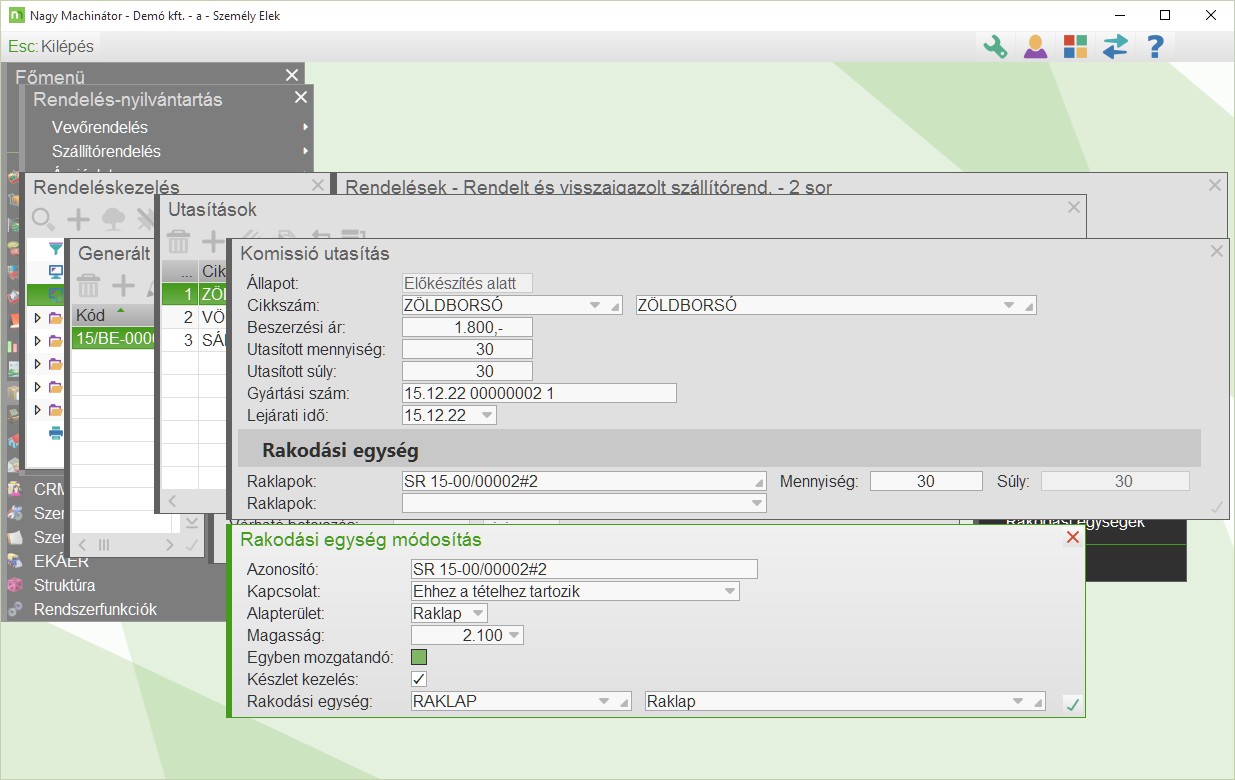1235x780 pixels.
Task: Click the monitor icon in Rendeléskezelés tree
Action: [56, 271]
